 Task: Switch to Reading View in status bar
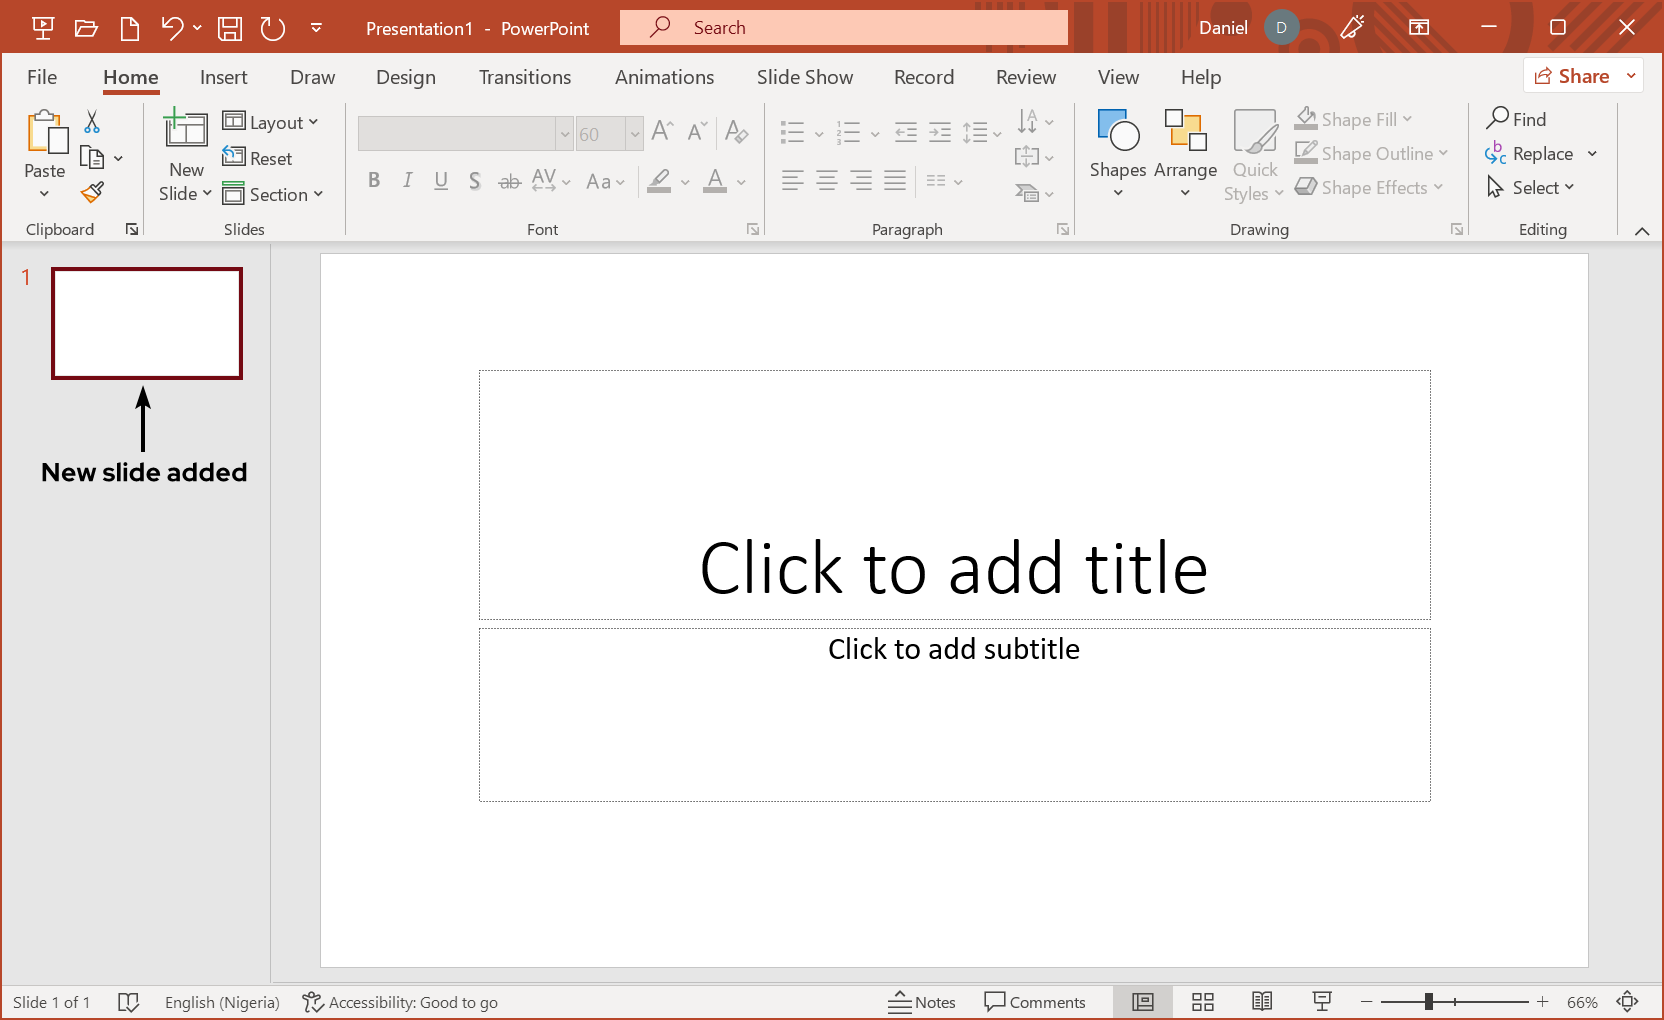(x=1262, y=1001)
